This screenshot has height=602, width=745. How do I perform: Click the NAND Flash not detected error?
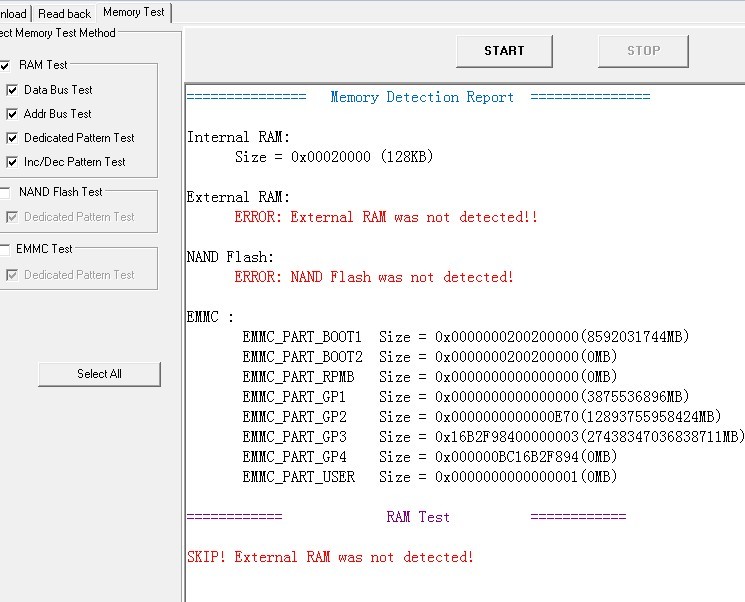point(374,277)
